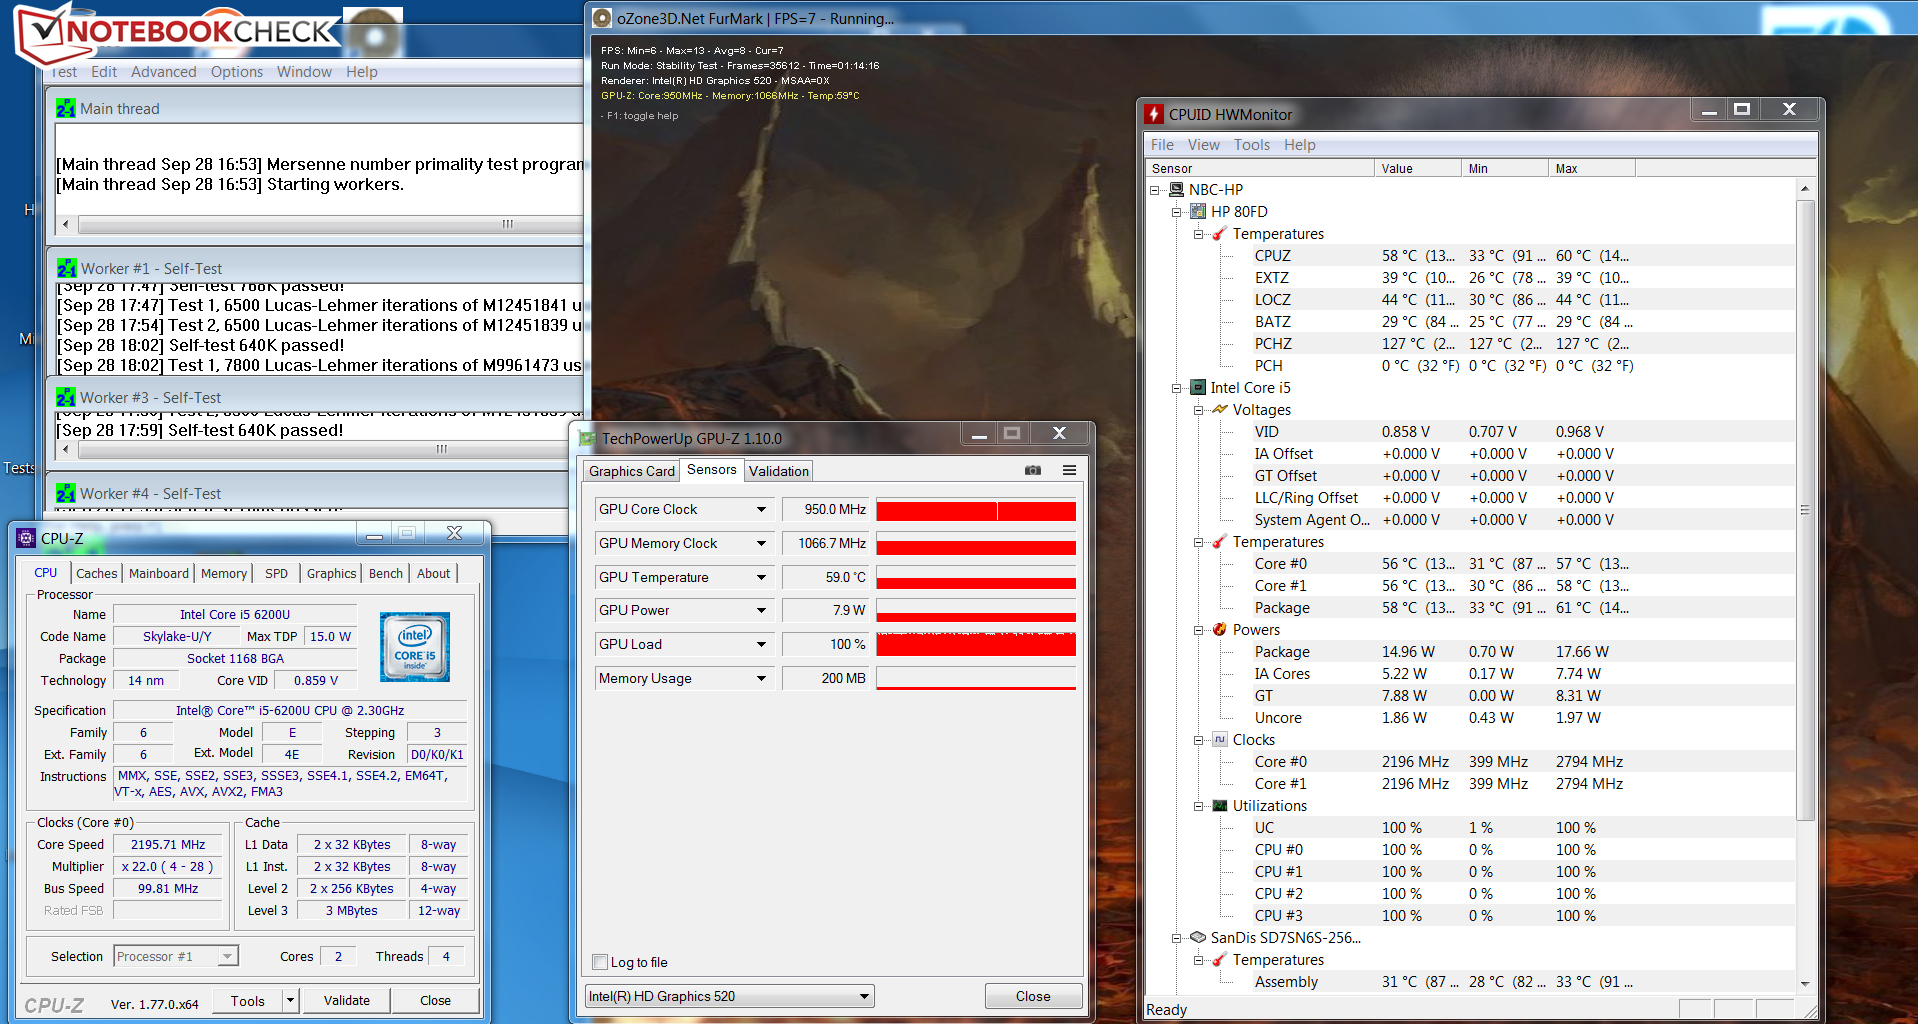Click the Utilizations graph icon
The height and width of the screenshot is (1024, 1918).
point(1220,805)
